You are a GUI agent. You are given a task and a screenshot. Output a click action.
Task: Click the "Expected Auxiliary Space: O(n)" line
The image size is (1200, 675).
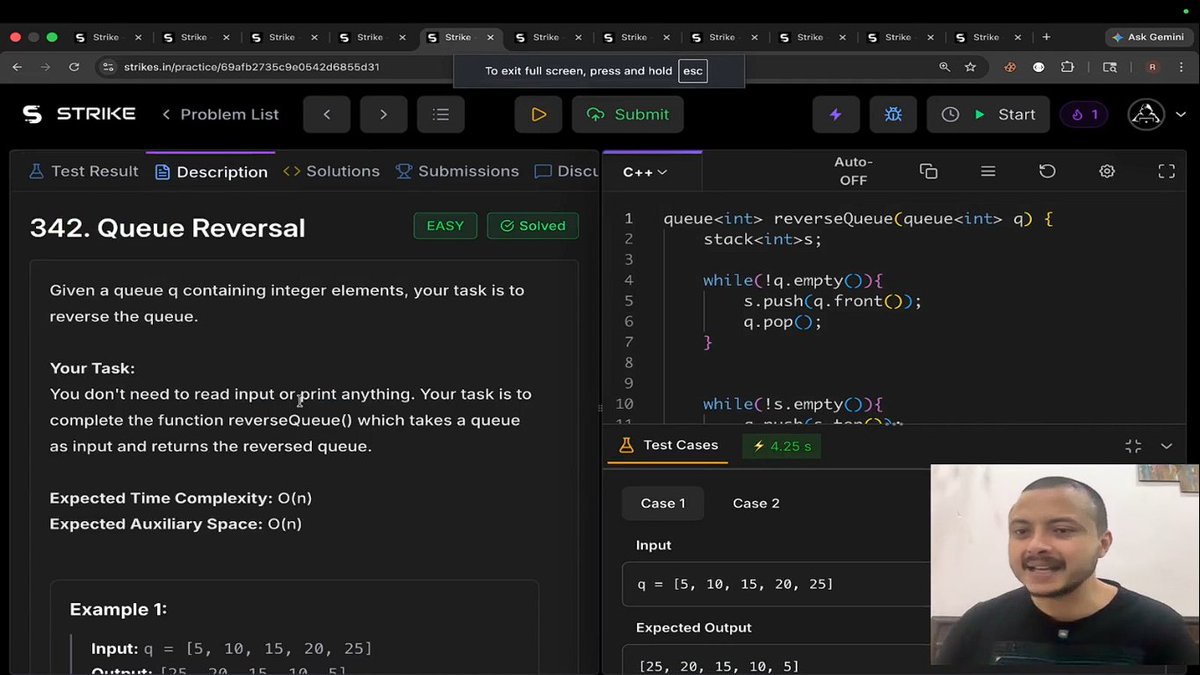(176, 524)
